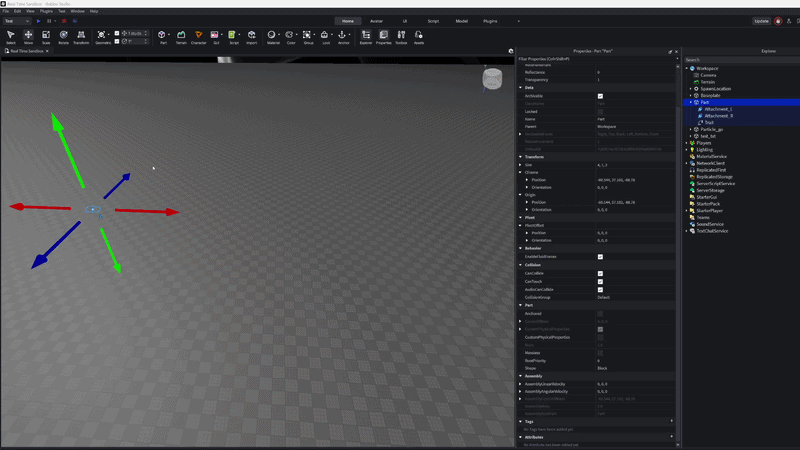Enable the Locked checkbox
This screenshot has height=450, width=800.
[x=600, y=111]
